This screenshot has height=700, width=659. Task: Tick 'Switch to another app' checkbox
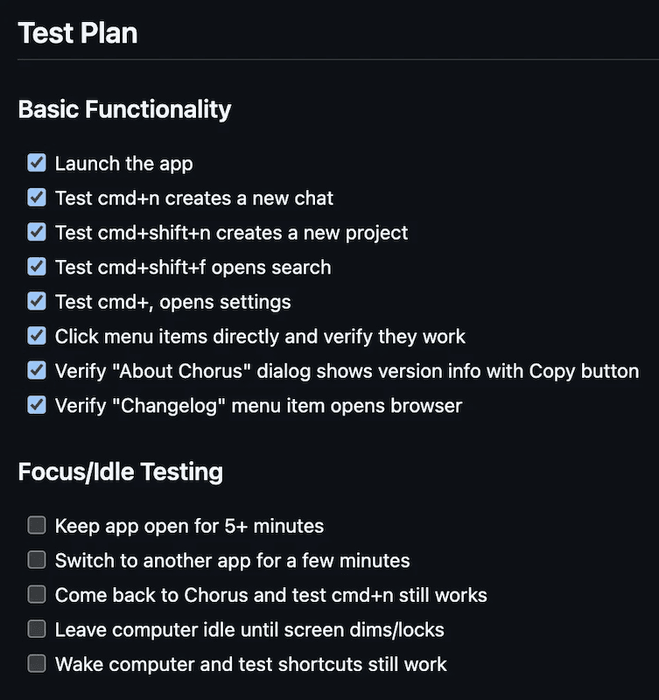tap(37, 560)
